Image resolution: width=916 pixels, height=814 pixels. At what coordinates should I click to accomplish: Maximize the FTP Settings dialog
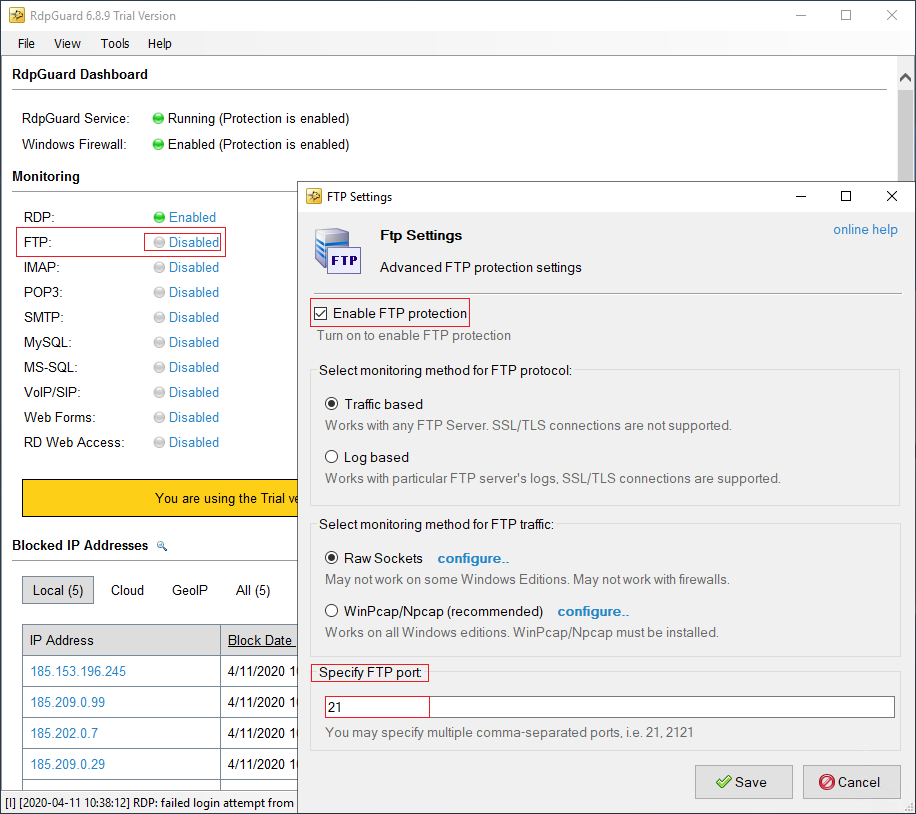tap(846, 196)
